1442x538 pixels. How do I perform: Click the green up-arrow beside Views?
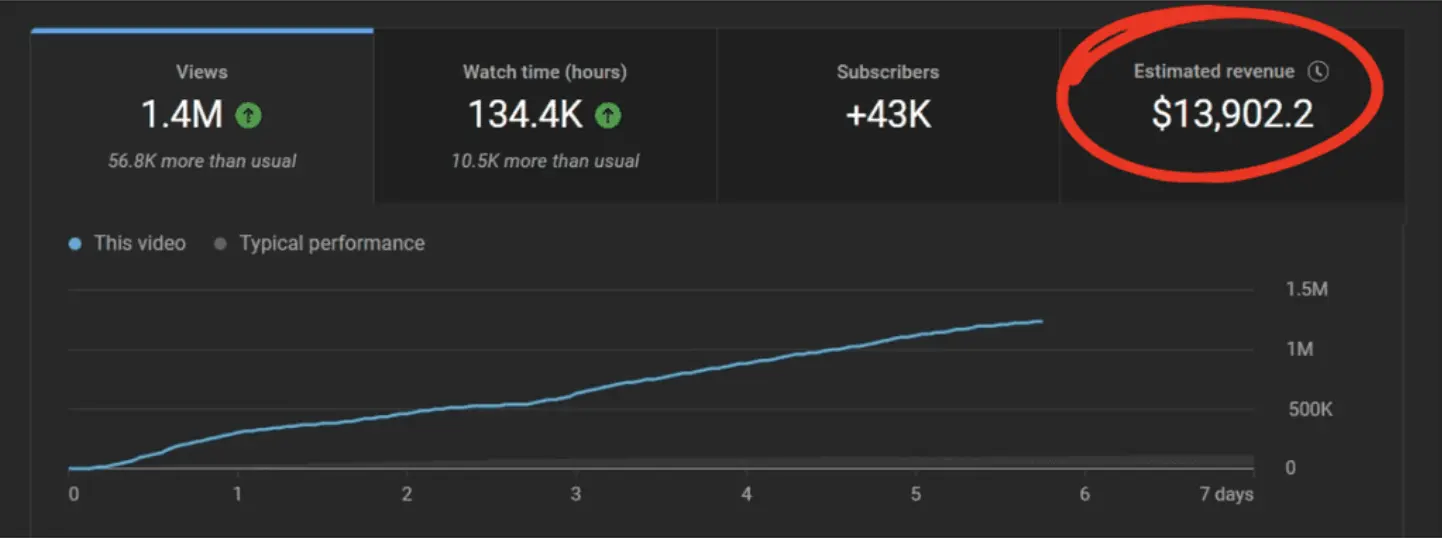248,116
